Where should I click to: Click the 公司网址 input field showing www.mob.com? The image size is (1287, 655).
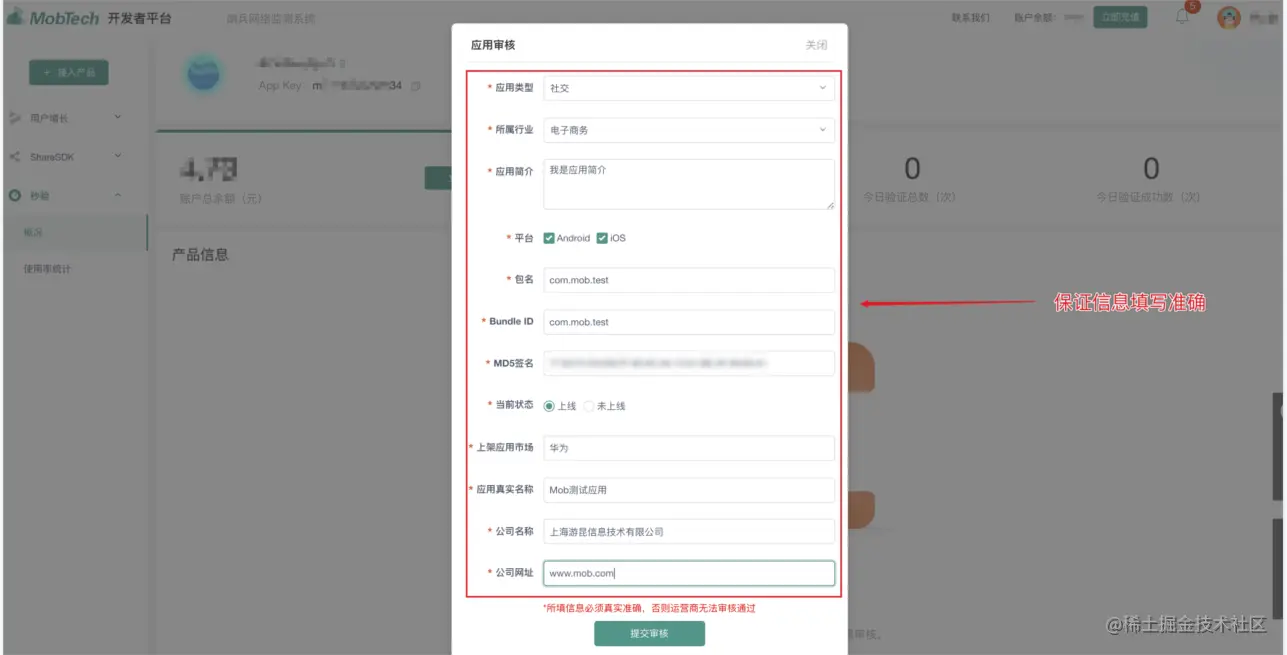coord(688,573)
